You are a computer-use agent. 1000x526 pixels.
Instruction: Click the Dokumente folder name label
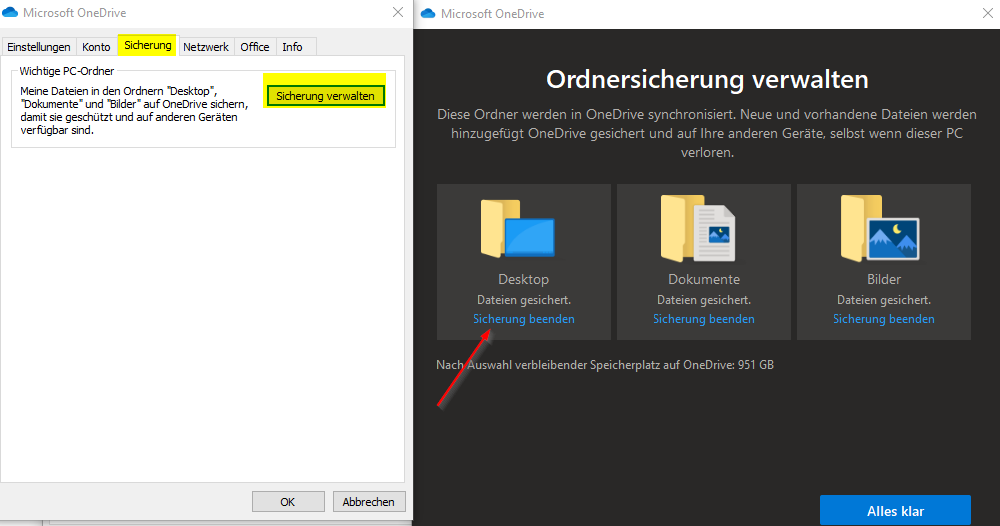(703, 279)
